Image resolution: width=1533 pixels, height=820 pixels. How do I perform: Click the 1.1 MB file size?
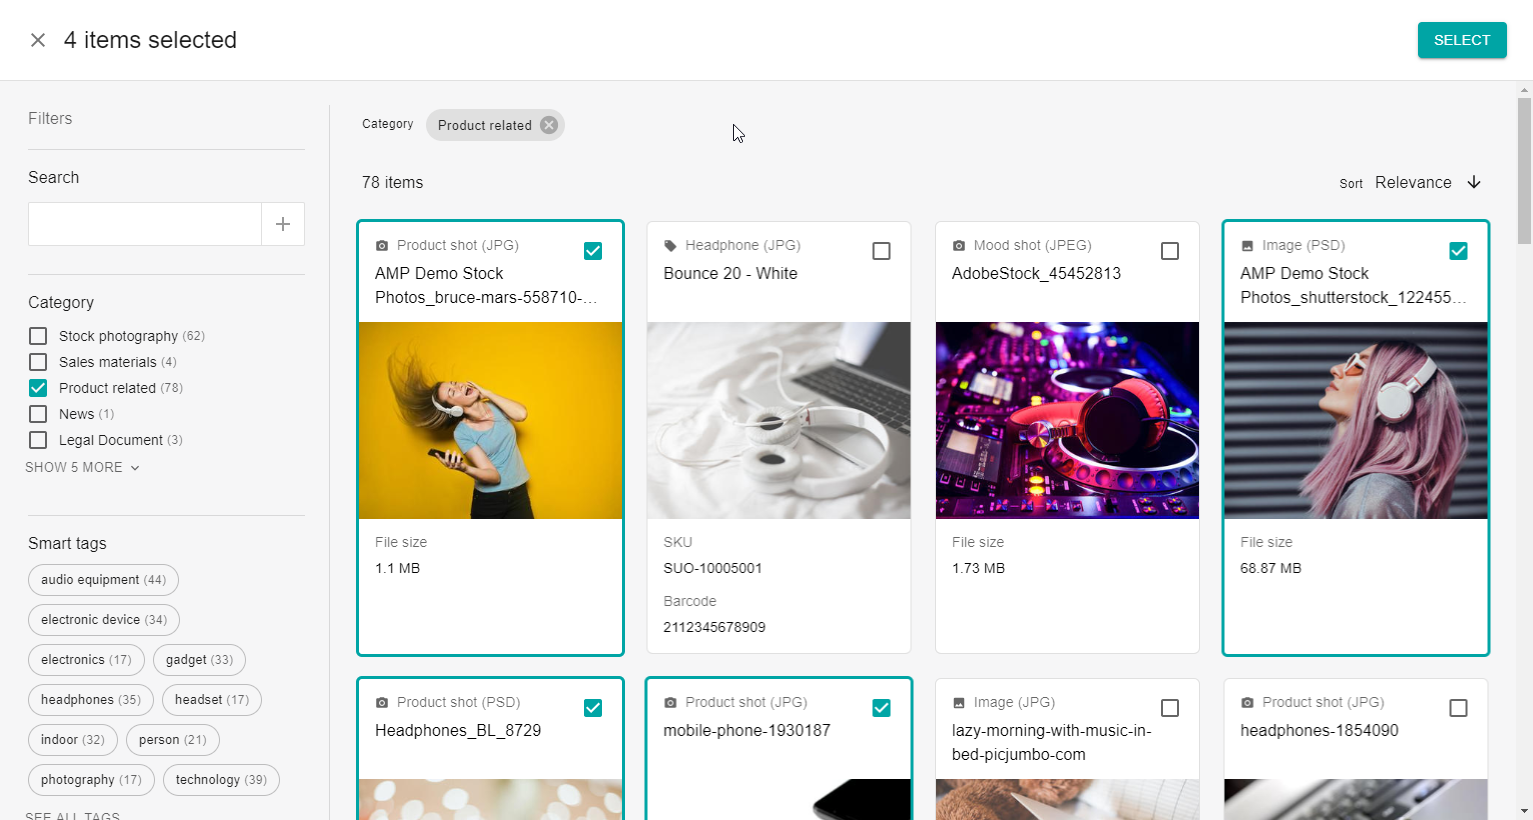pyautogui.click(x=397, y=568)
